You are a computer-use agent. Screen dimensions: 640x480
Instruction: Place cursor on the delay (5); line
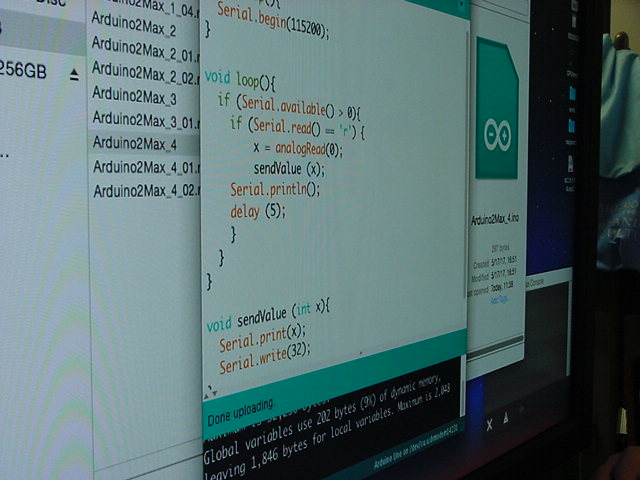pos(258,211)
